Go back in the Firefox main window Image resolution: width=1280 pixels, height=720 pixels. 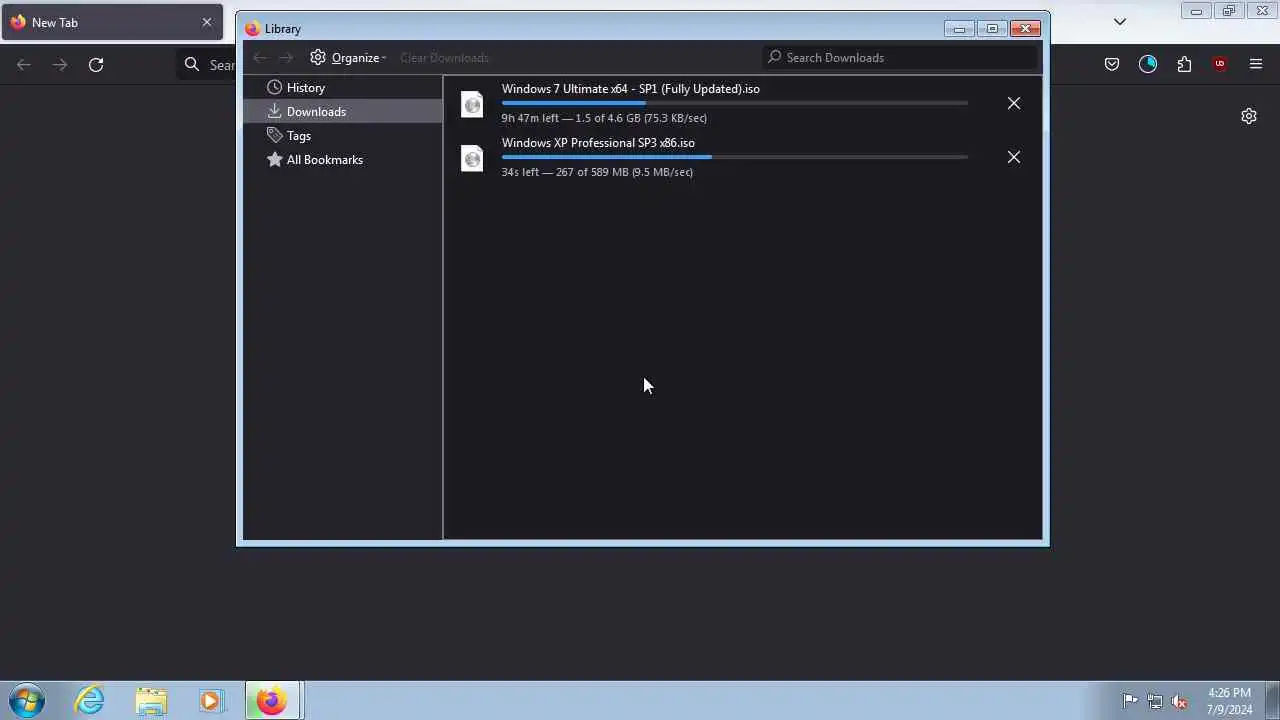click(24, 65)
